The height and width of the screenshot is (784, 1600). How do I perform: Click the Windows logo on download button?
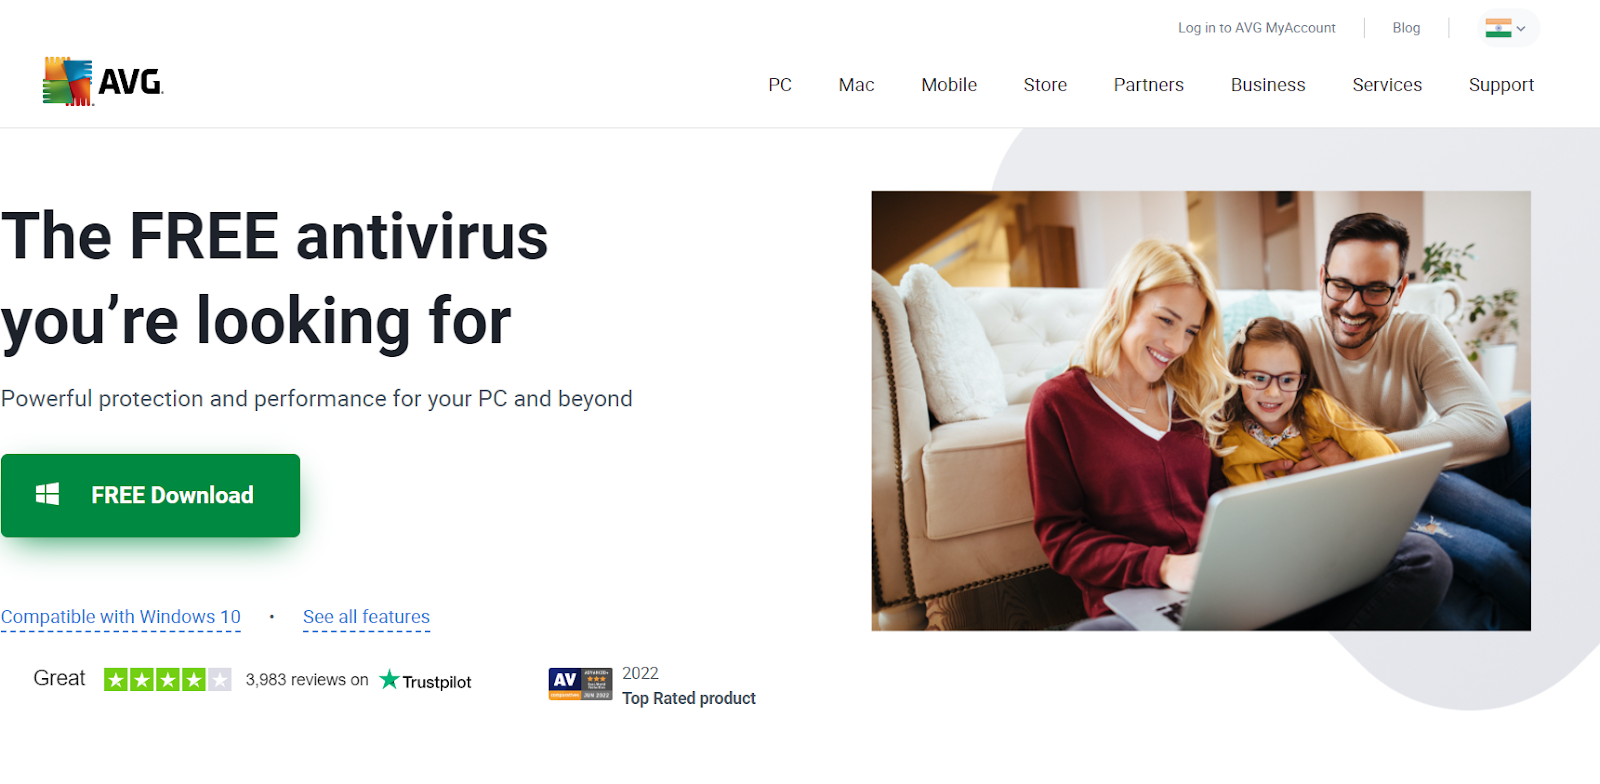(48, 494)
